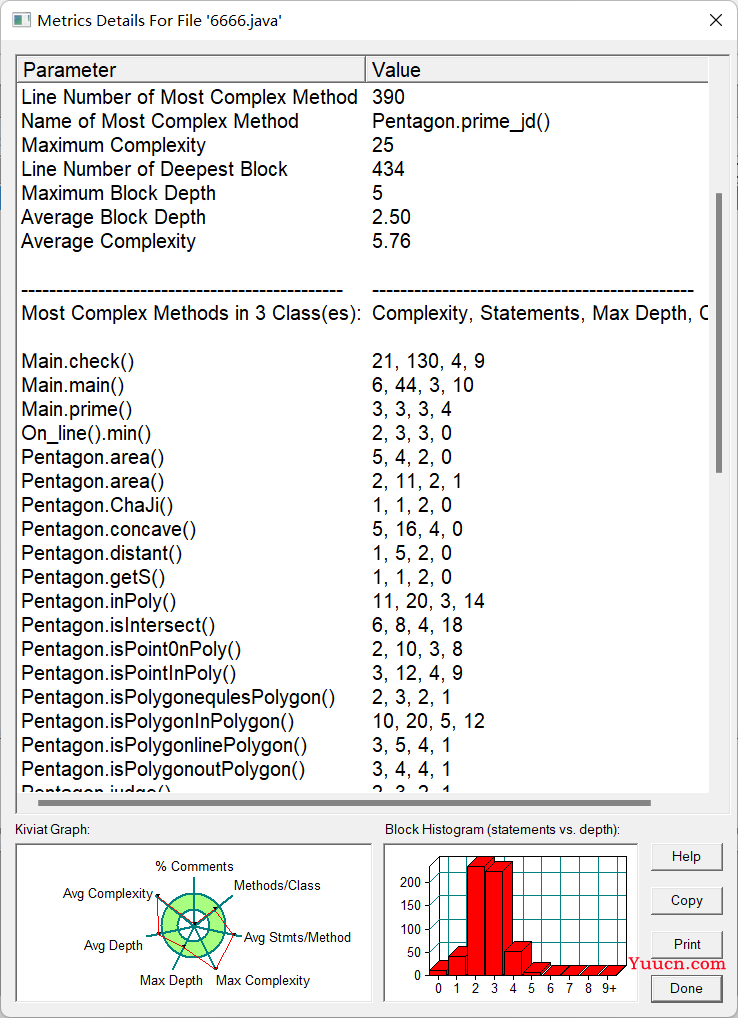Select the Main.check() row
This screenshot has width=738, height=1018.
(x=363, y=361)
